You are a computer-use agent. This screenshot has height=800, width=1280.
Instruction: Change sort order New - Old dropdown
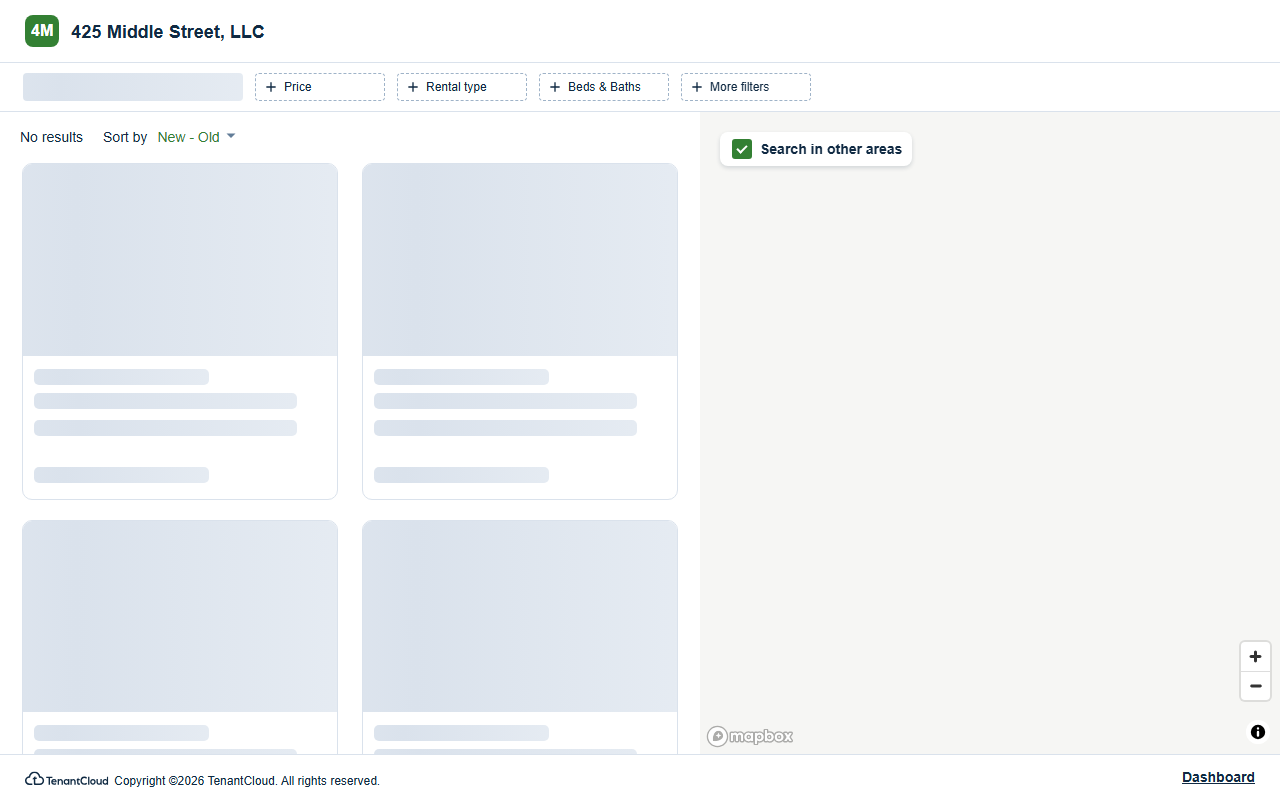[x=196, y=137]
